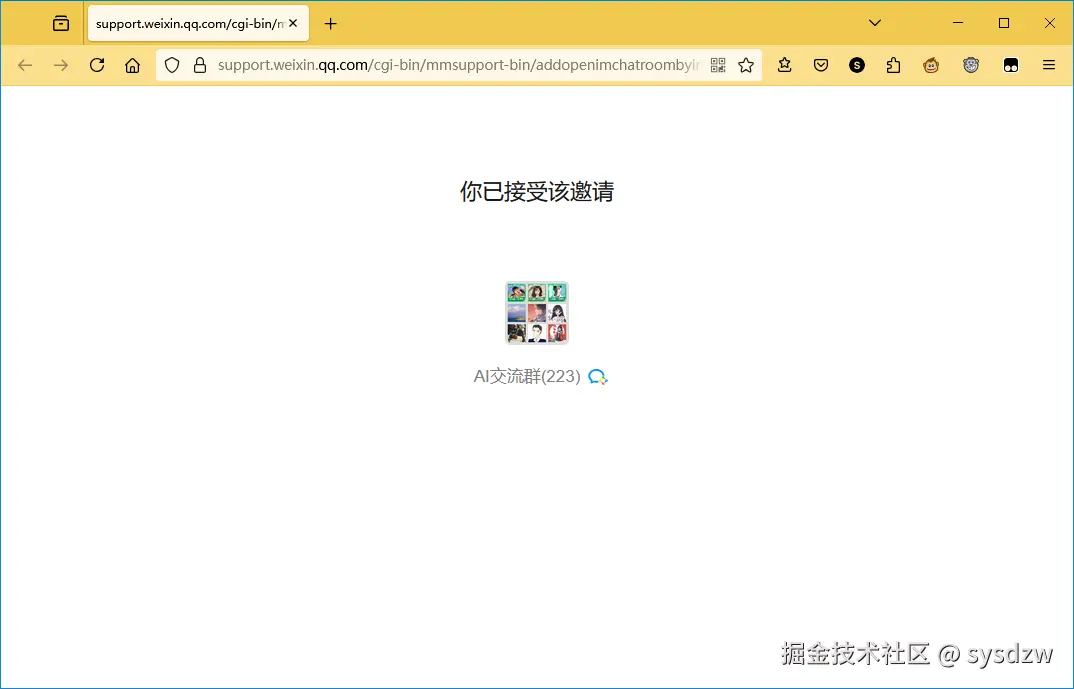This screenshot has width=1074, height=689.
Task: Click the dark 'S' extension icon
Action: [x=857, y=65]
